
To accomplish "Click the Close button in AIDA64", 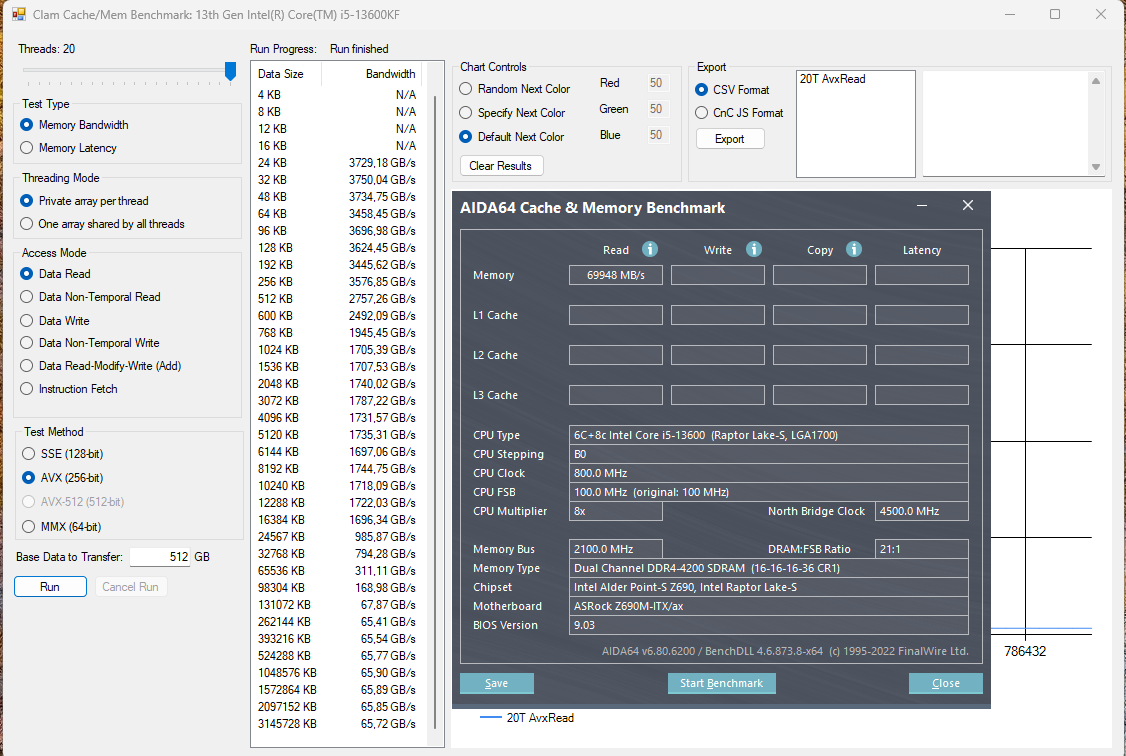I will [945, 683].
